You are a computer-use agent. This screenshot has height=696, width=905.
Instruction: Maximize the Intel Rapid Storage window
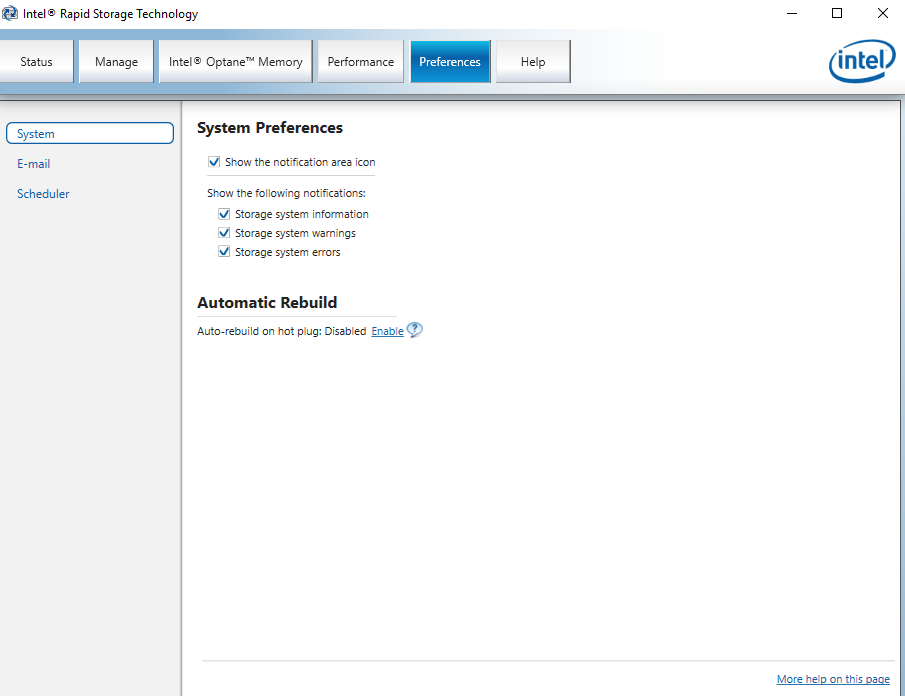coord(837,13)
